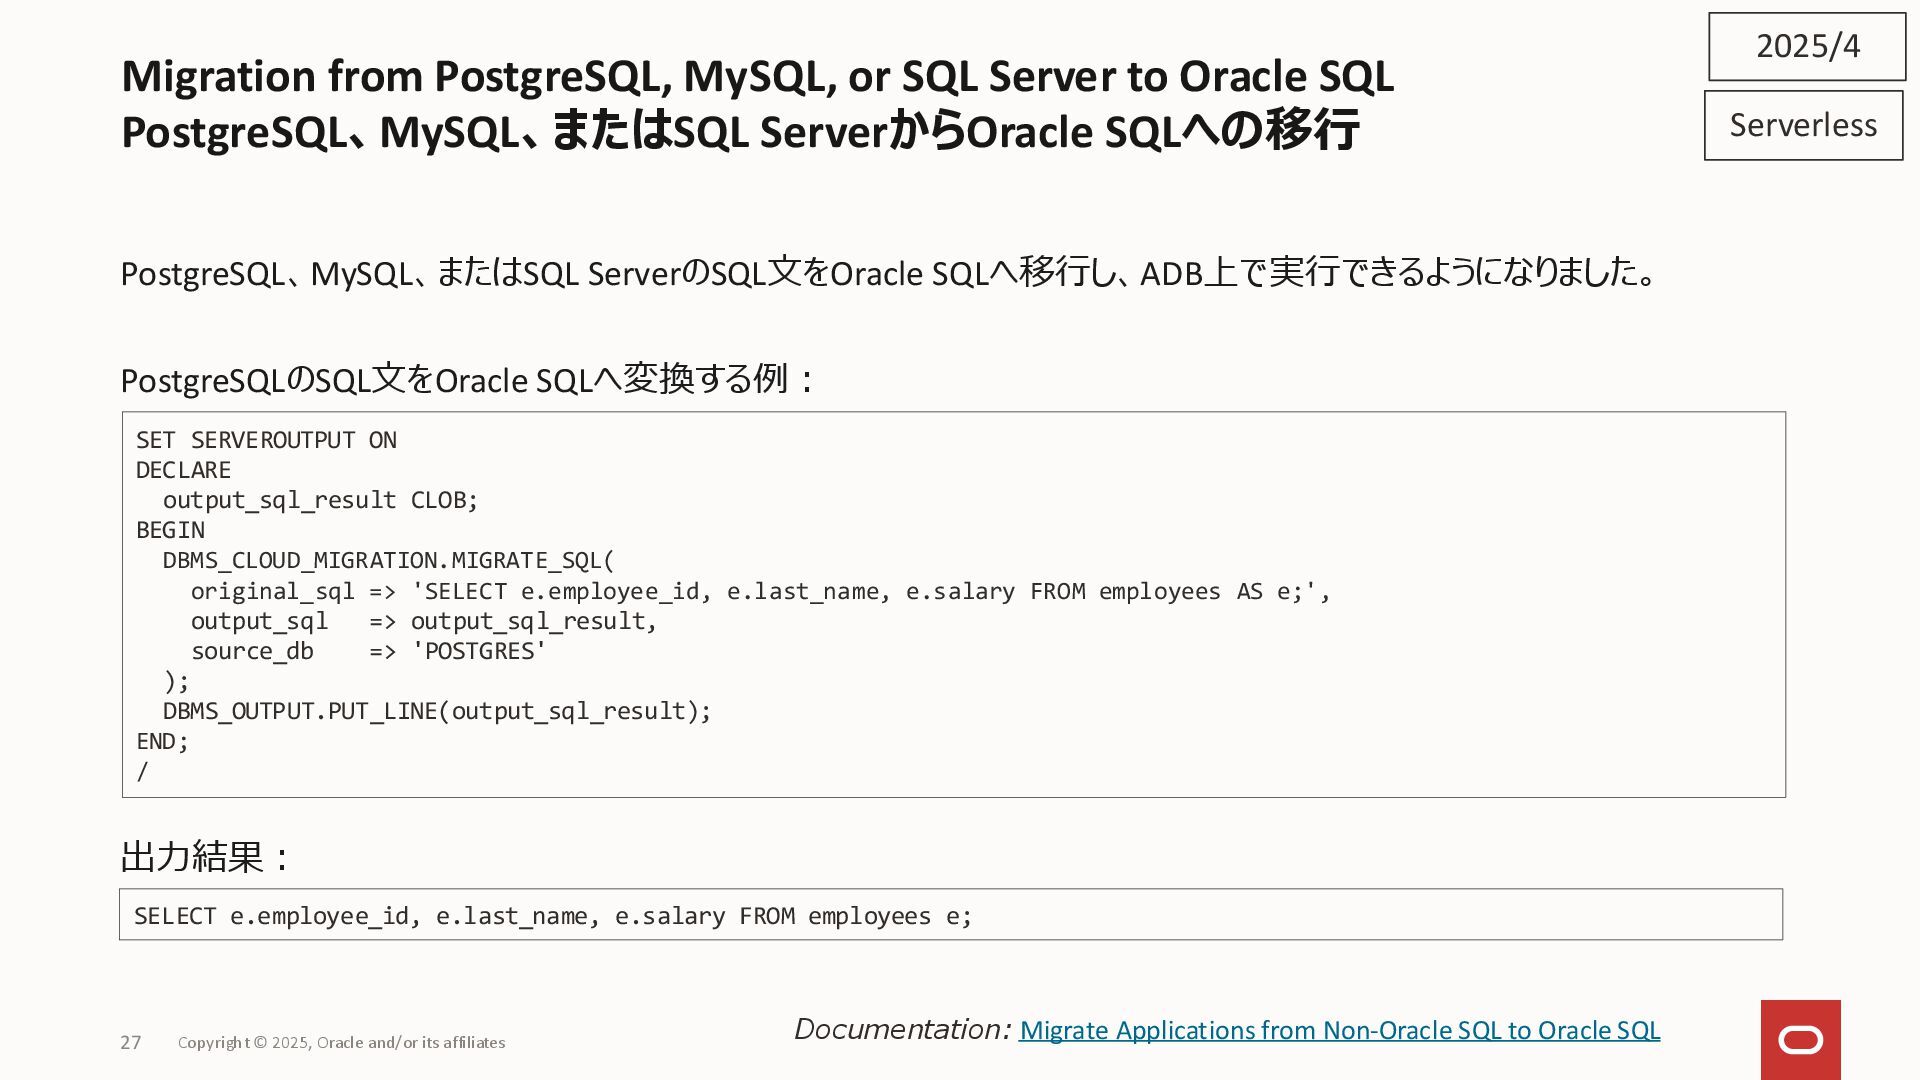Click the English slide title text
This screenshot has height=1080, width=1920.
[x=757, y=76]
